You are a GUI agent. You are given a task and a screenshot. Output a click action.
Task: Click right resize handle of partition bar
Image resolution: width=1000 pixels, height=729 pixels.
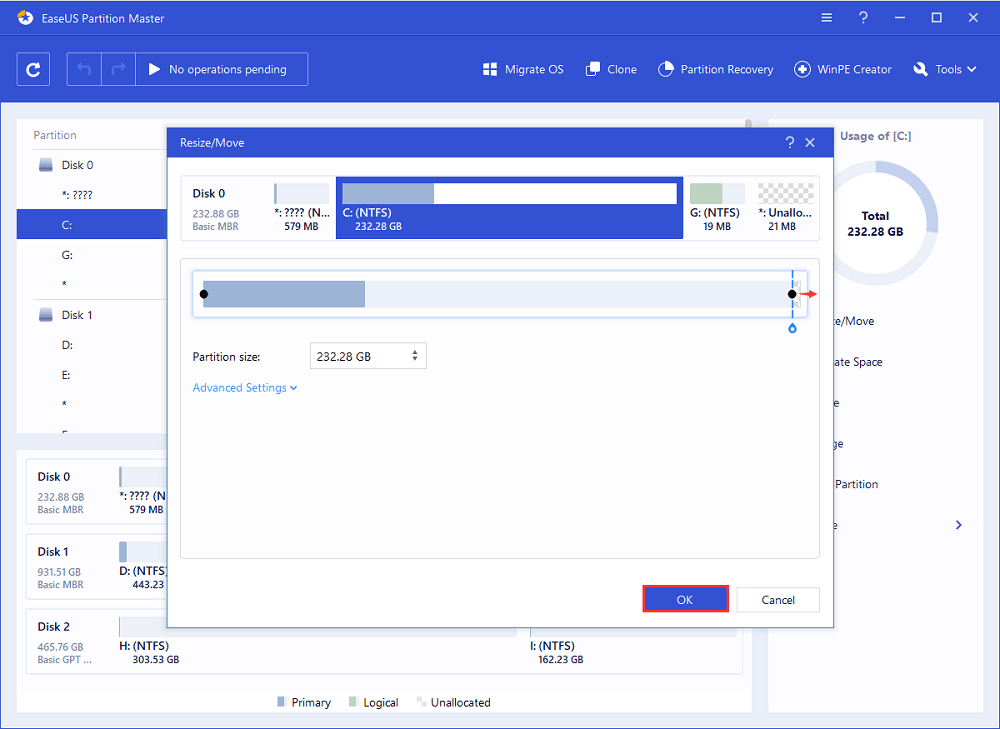point(791,294)
